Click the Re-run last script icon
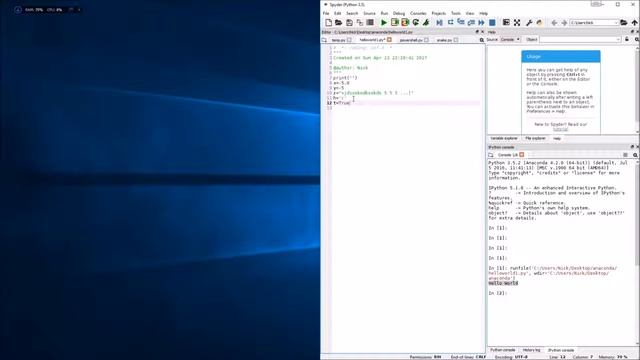The height and width of the screenshot is (360, 640). point(416,23)
